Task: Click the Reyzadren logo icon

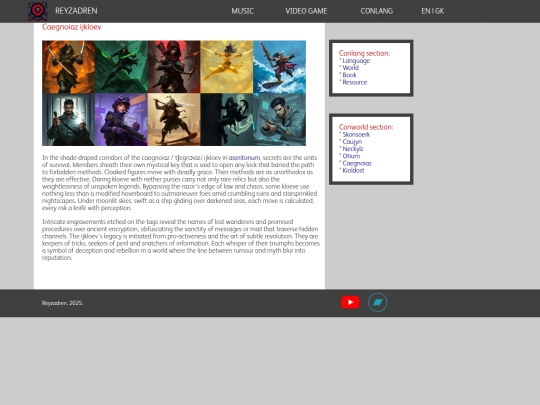Action: click(x=38, y=11)
